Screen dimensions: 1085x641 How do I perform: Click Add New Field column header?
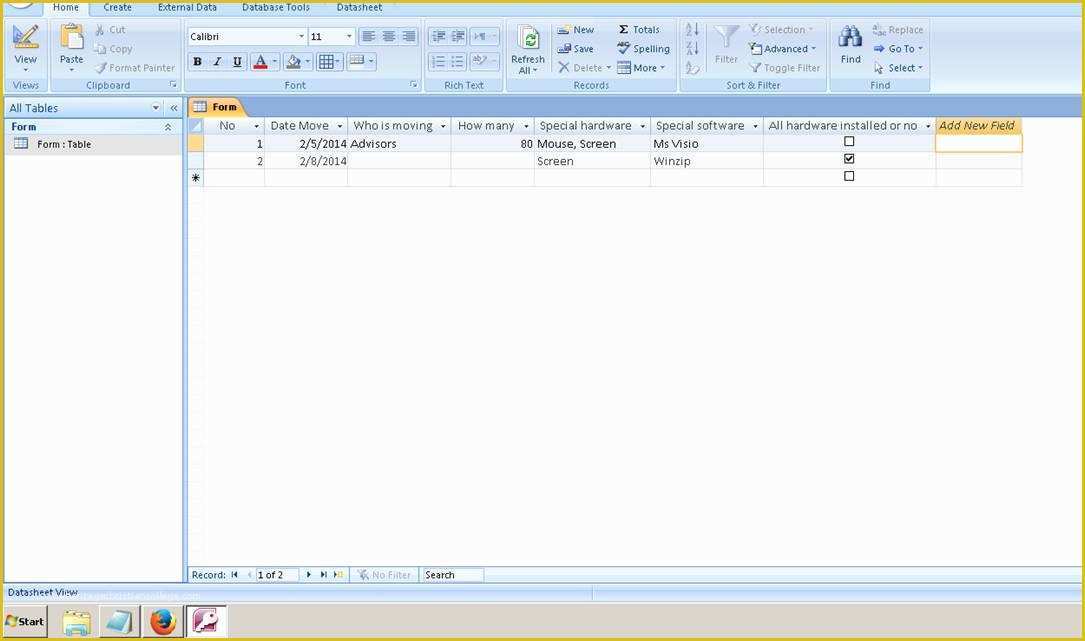pos(977,126)
